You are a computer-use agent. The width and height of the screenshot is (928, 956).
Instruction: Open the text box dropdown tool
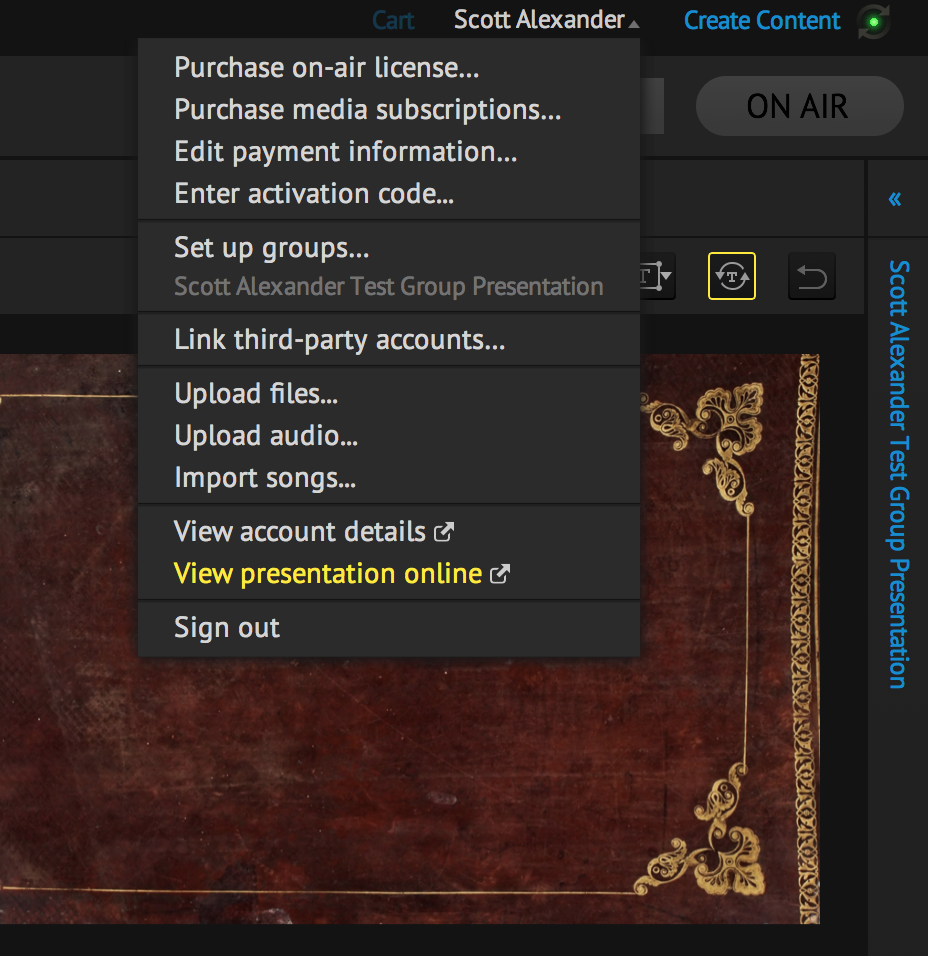coord(656,276)
